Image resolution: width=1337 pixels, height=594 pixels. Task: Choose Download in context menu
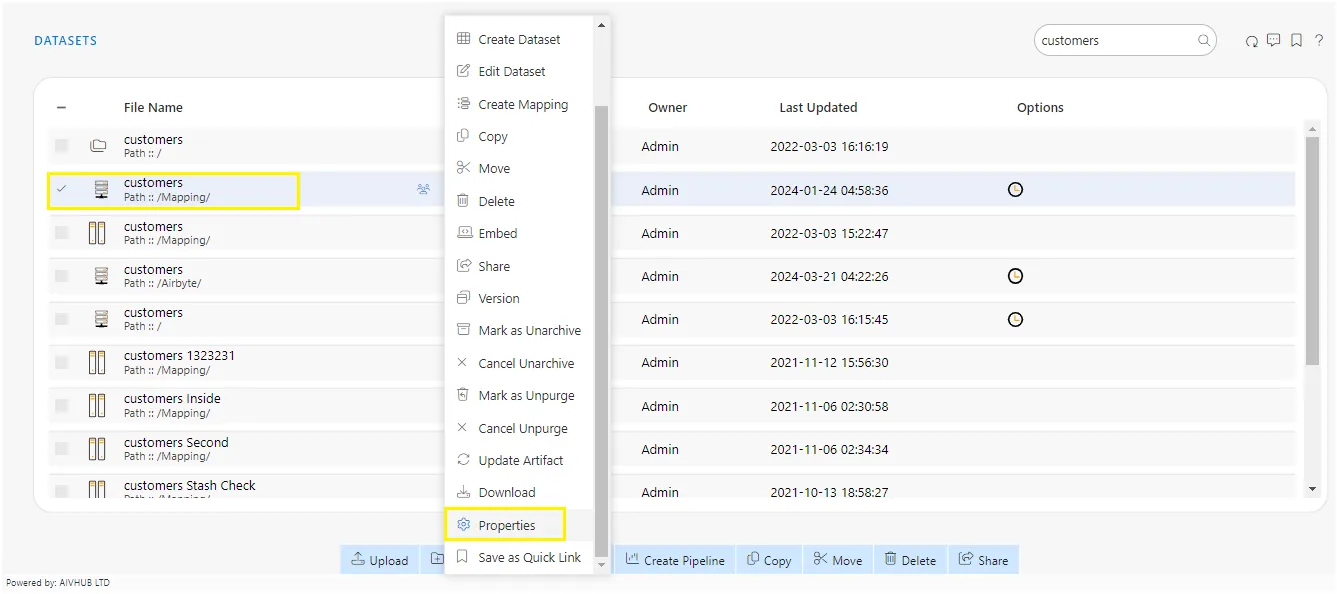[x=519, y=492]
